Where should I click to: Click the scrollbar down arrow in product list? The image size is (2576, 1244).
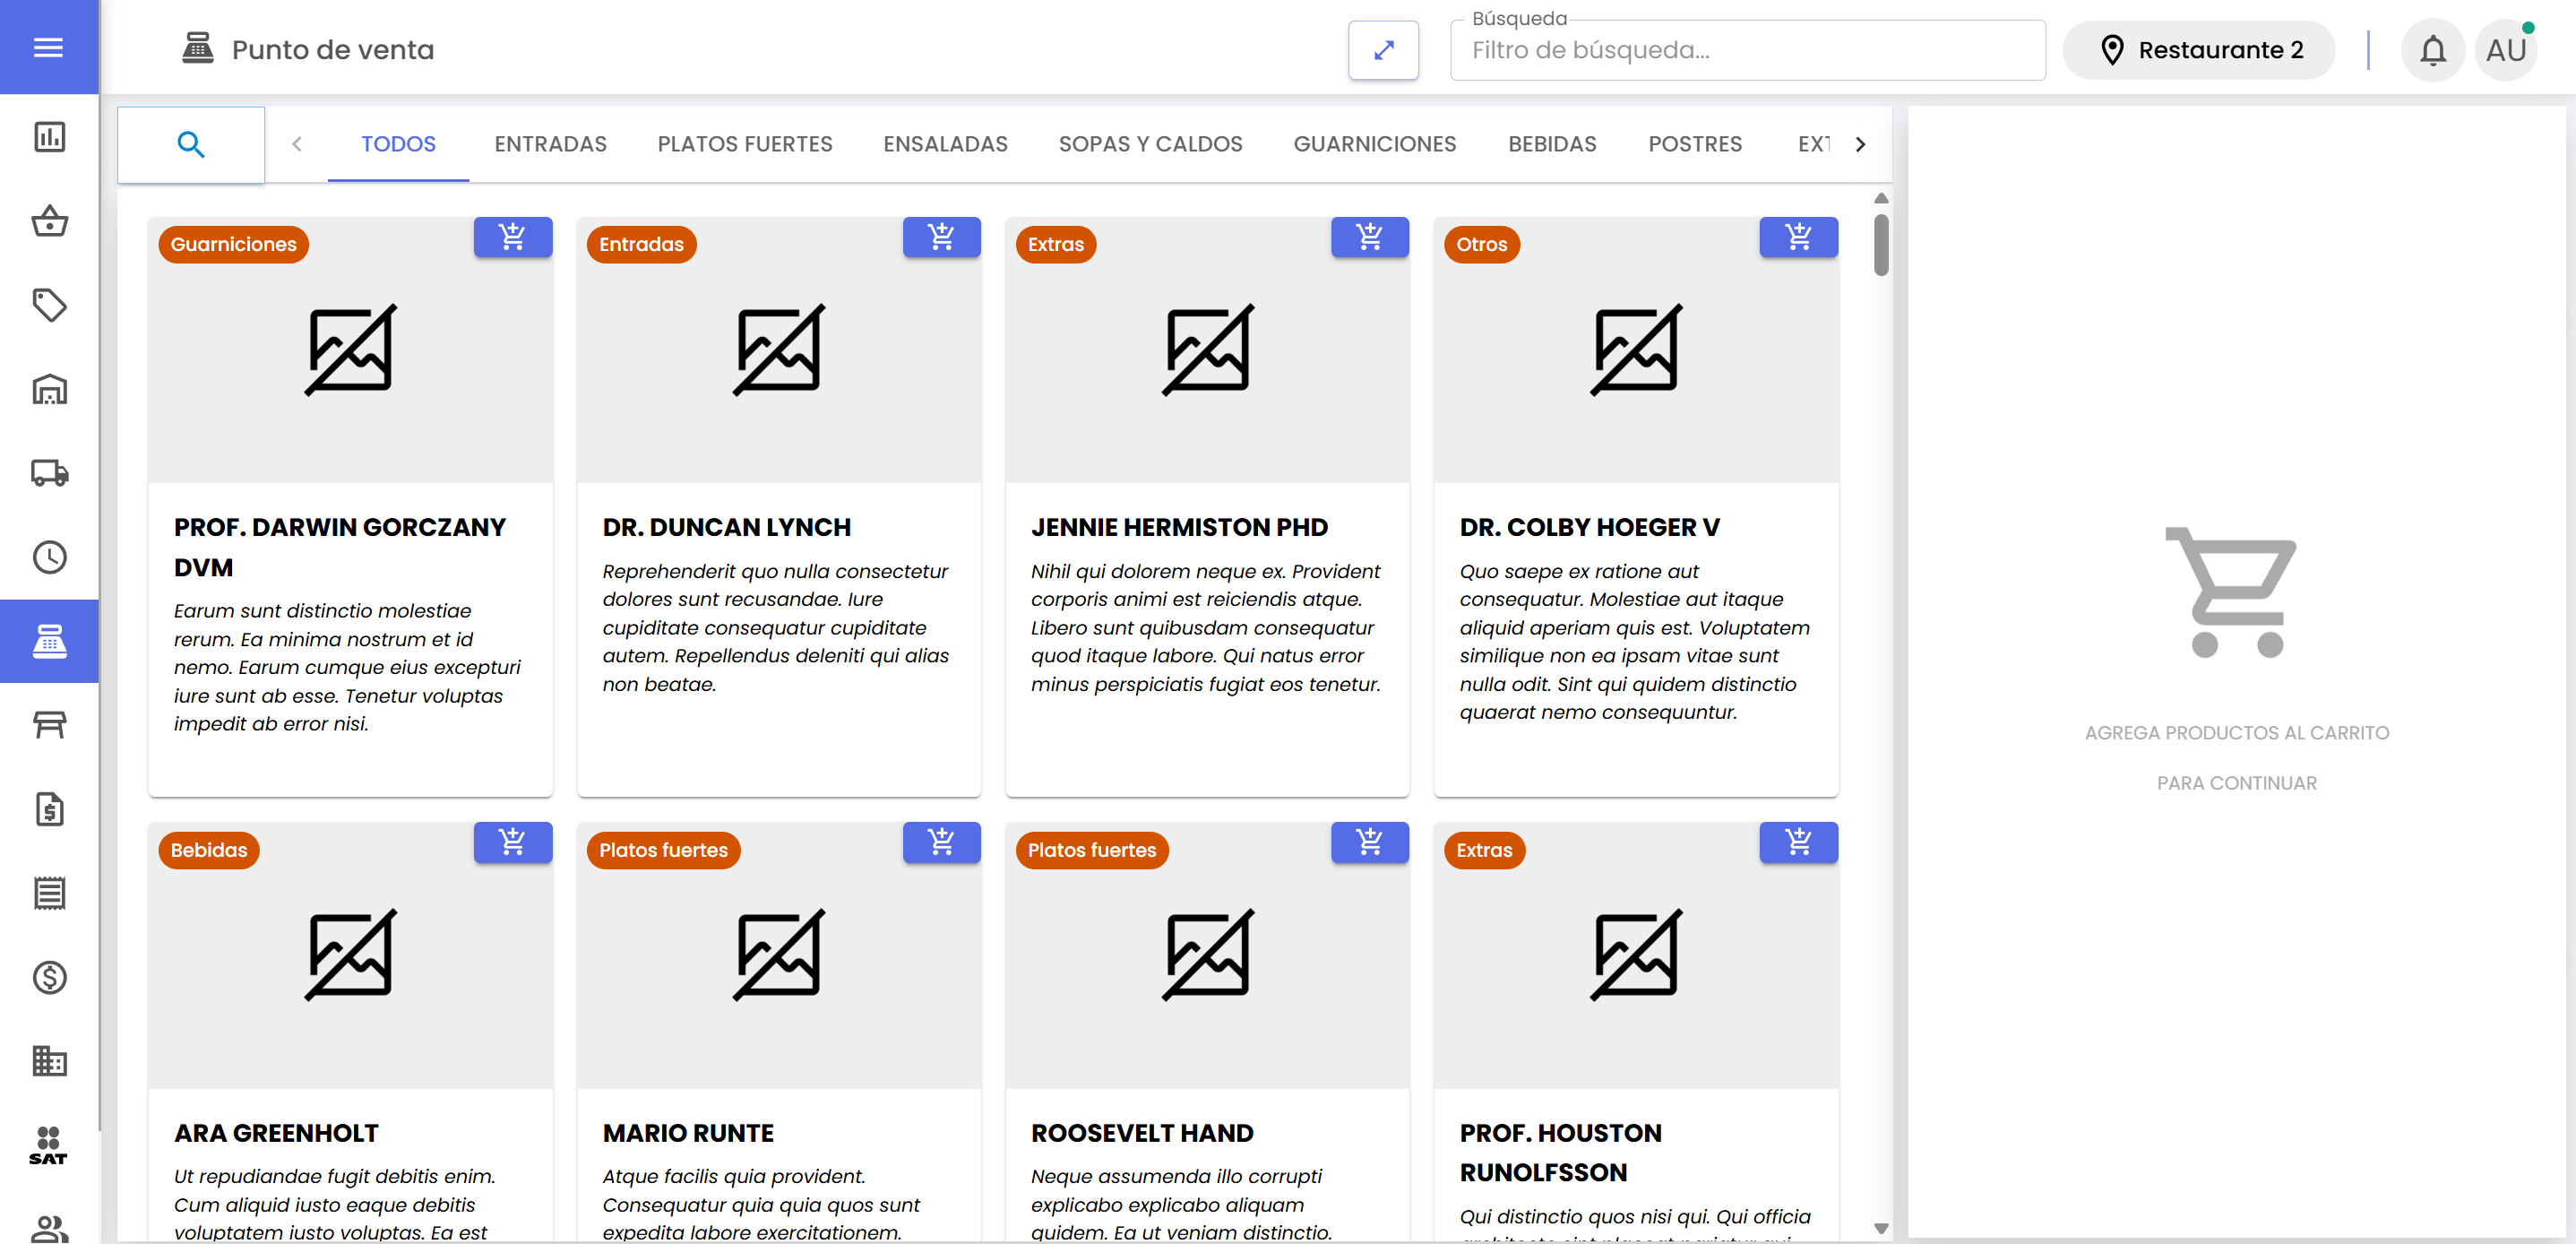click(x=1881, y=1228)
